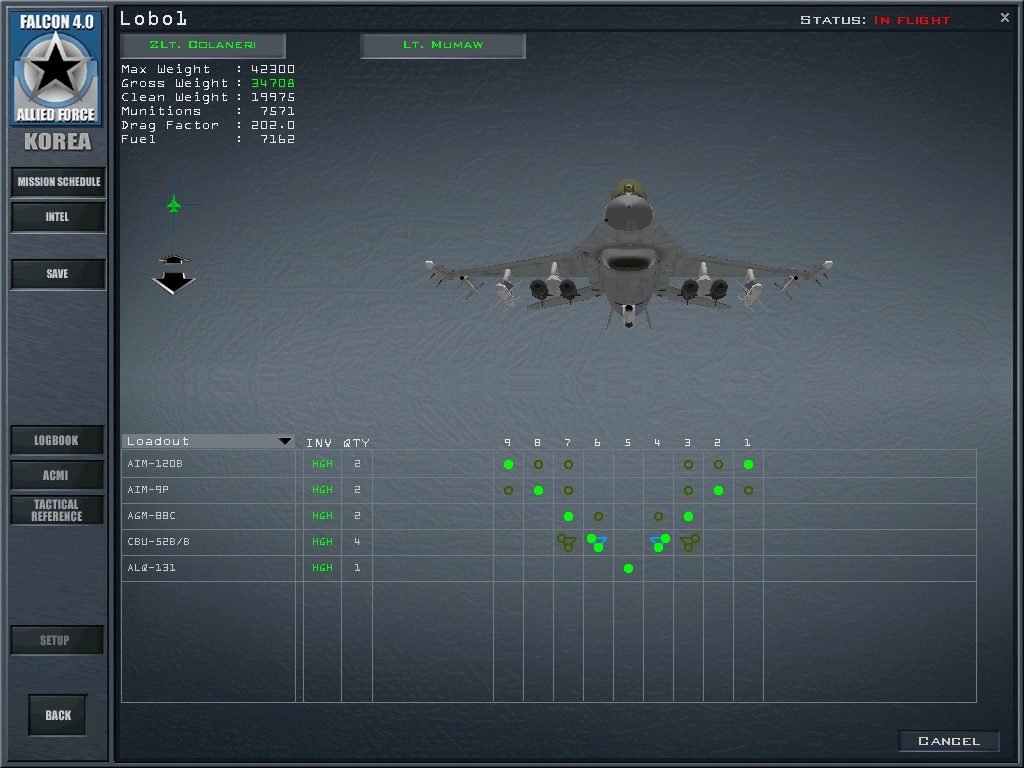Select the AGM-88C weapon row name
Image resolution: width=1024 pixels, height=768 pixels.
pyautogui.click(x=151, y=516)
